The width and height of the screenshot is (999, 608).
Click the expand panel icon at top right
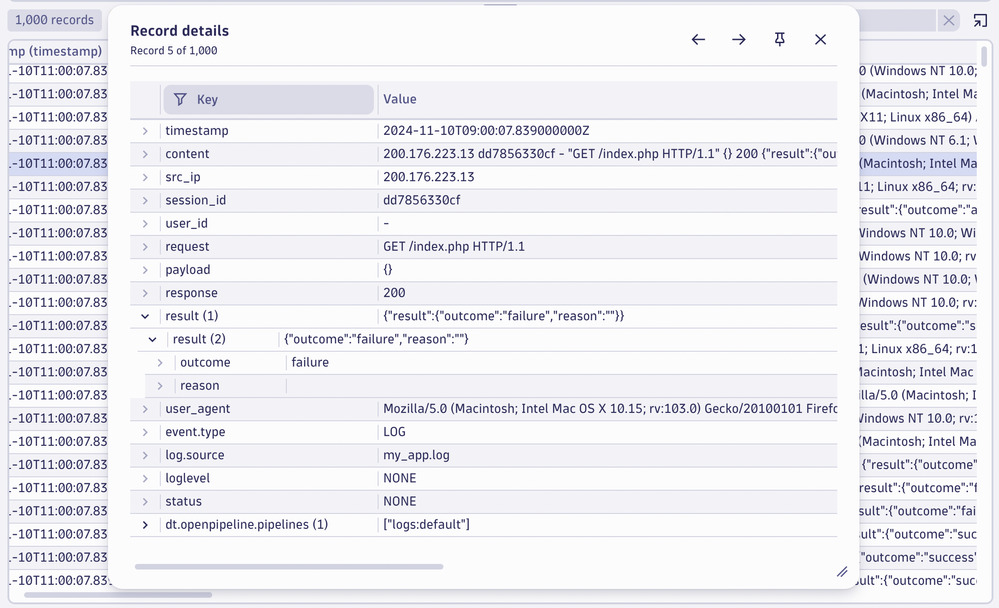tap(980, 20)
